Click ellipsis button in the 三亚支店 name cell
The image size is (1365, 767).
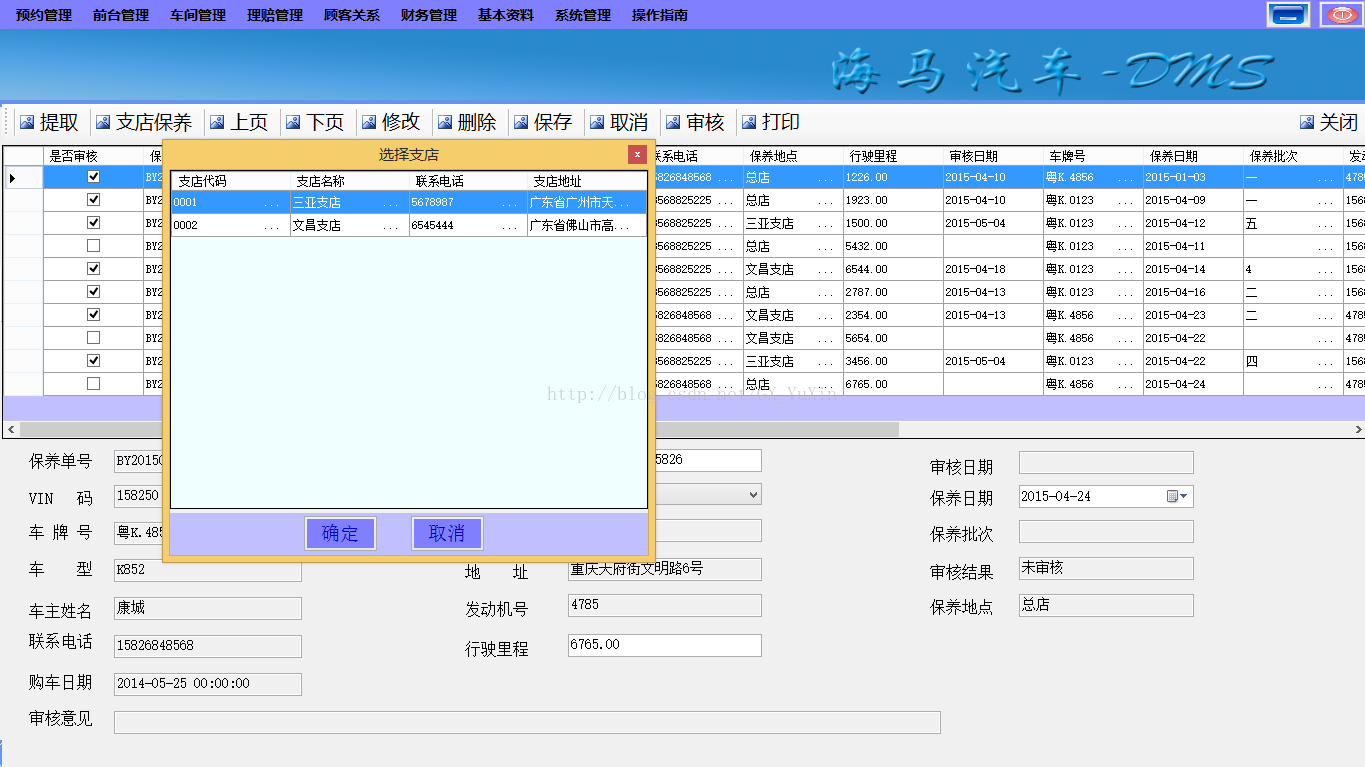tap(391, 202)
